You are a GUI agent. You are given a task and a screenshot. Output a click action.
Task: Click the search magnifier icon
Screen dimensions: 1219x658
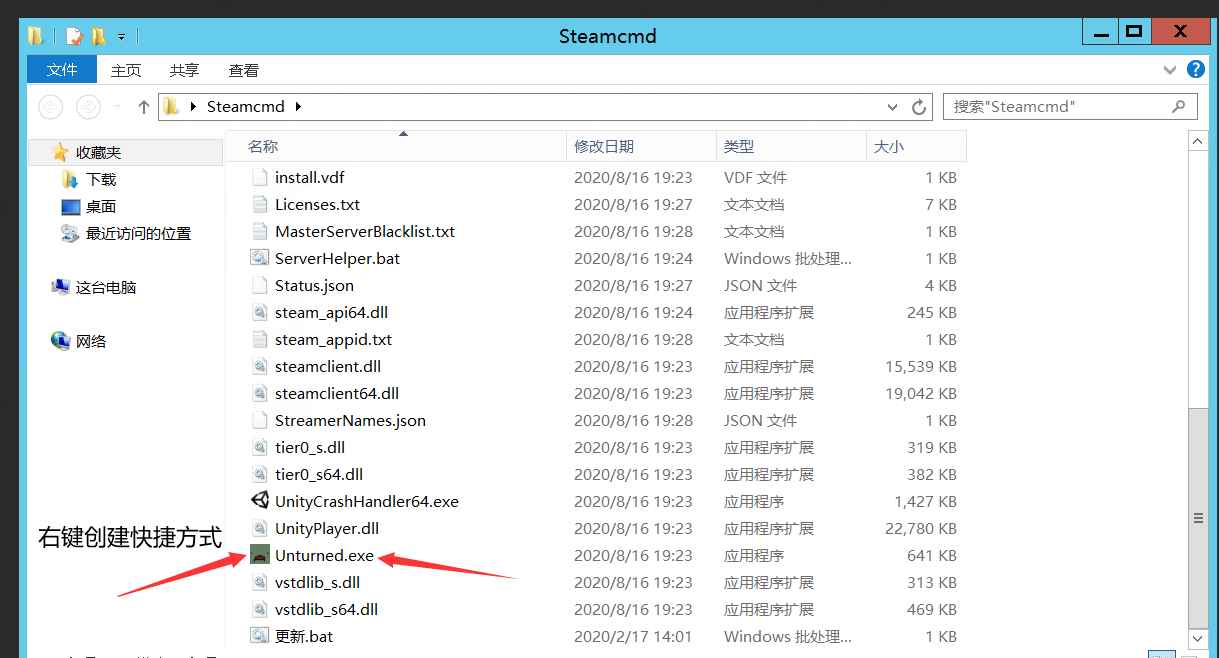[1179, 106]
